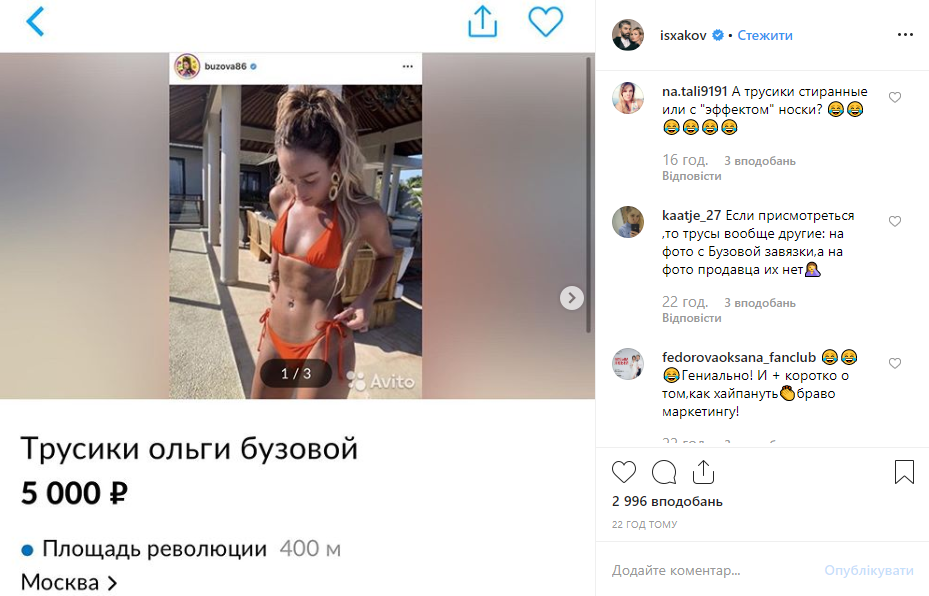Expand the Москва location chevron
Viewport: 929px width, 596px height.
pos(112,584)
